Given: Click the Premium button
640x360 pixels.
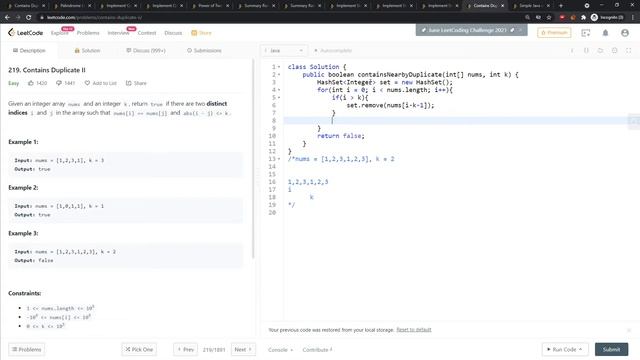Looking at the screenshot, I should pyautogui.click(x=554, y=33).
